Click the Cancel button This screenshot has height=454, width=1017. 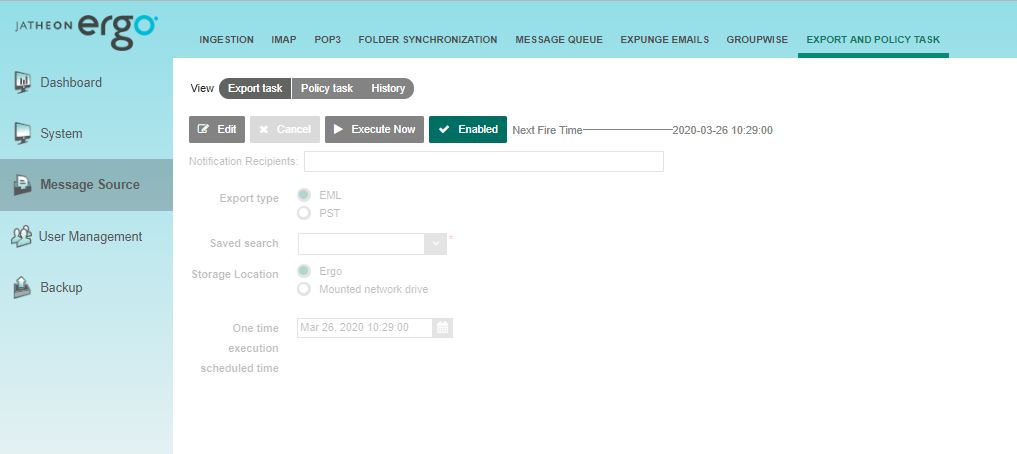(285, 129)
